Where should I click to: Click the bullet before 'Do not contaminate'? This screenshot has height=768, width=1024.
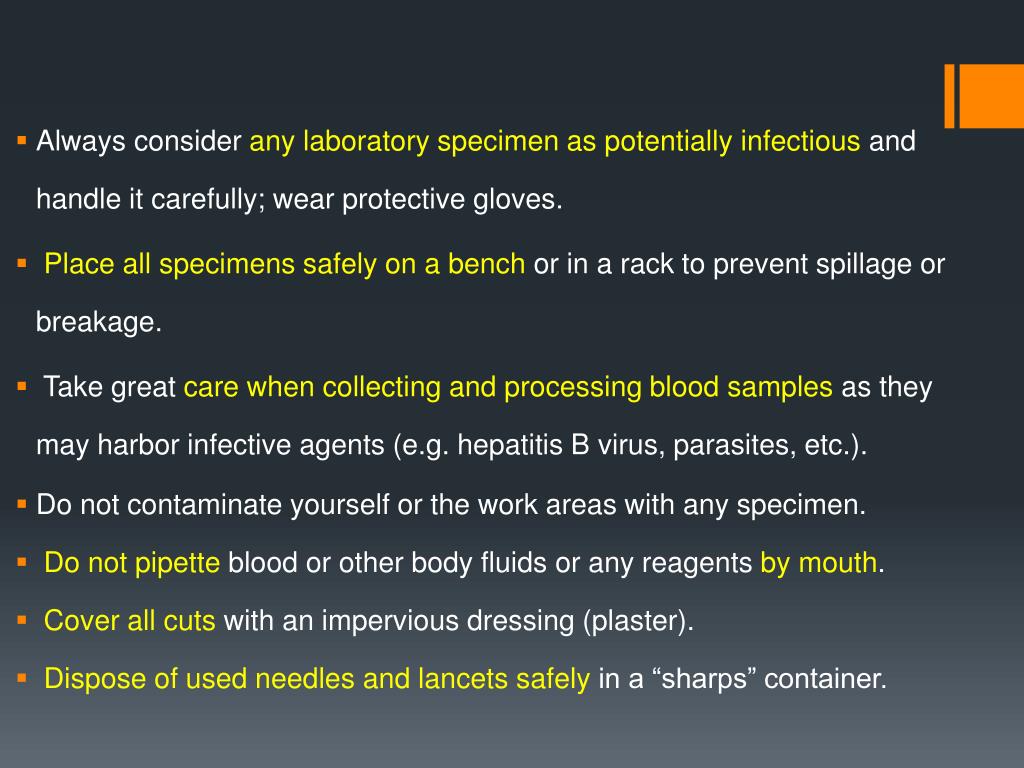[x=22, y=504]
